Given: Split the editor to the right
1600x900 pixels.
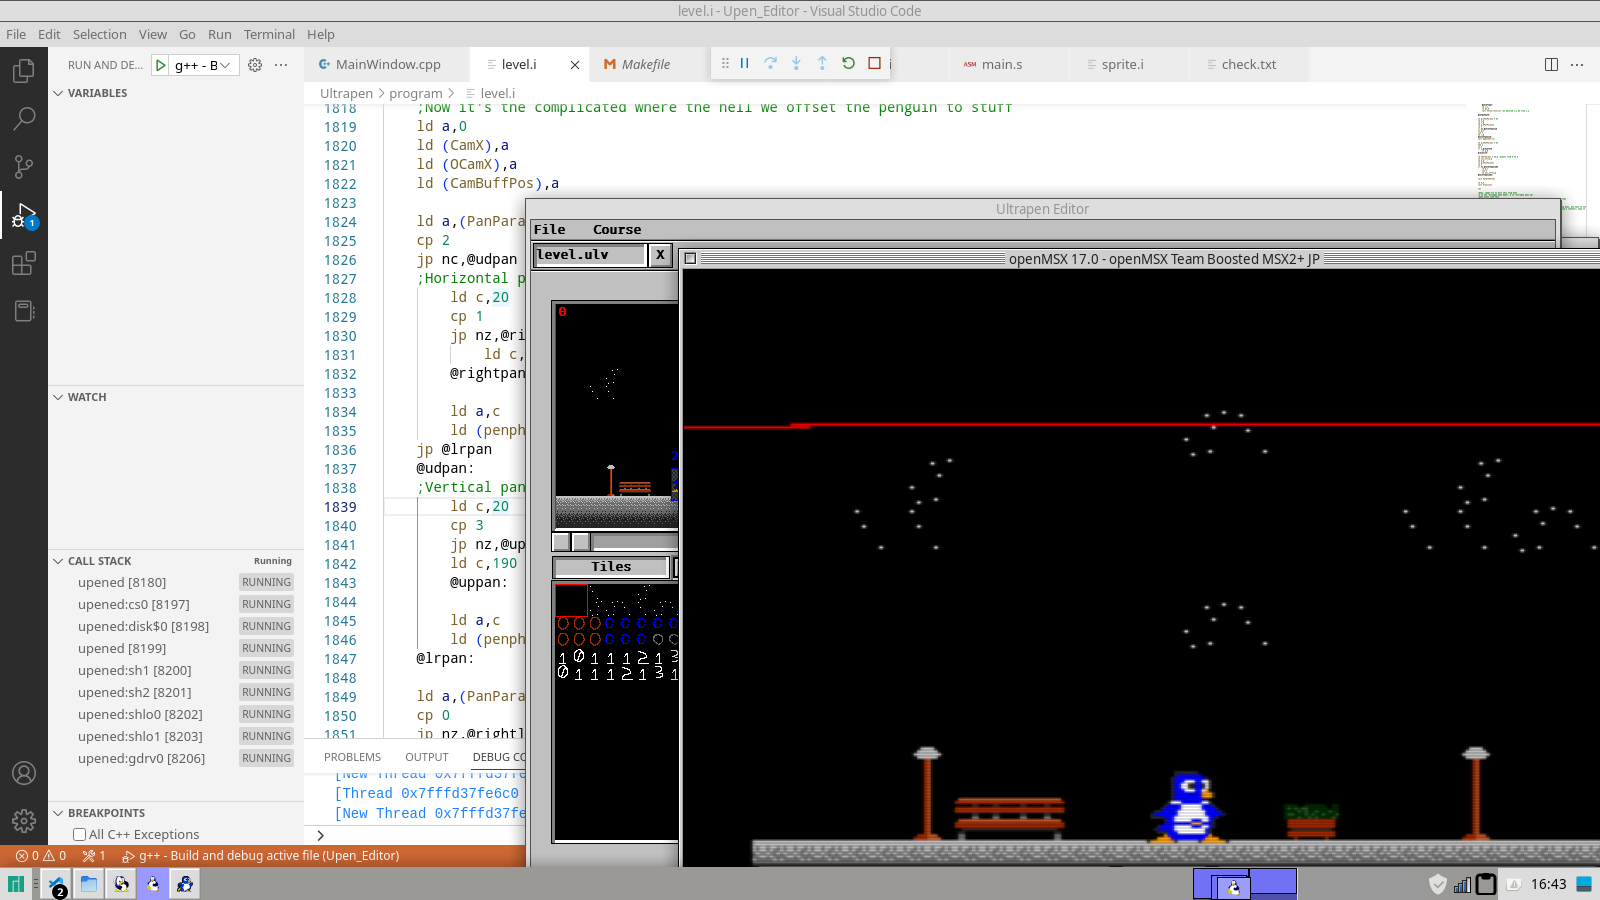Looking at the screenshot, I should pos(1551,64).
